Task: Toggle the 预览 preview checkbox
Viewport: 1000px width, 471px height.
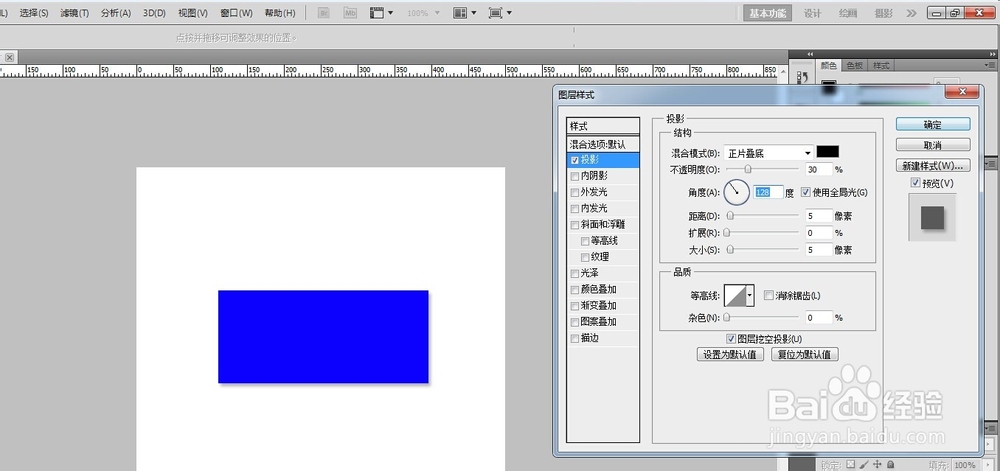Action: click(x=916, y=183)
